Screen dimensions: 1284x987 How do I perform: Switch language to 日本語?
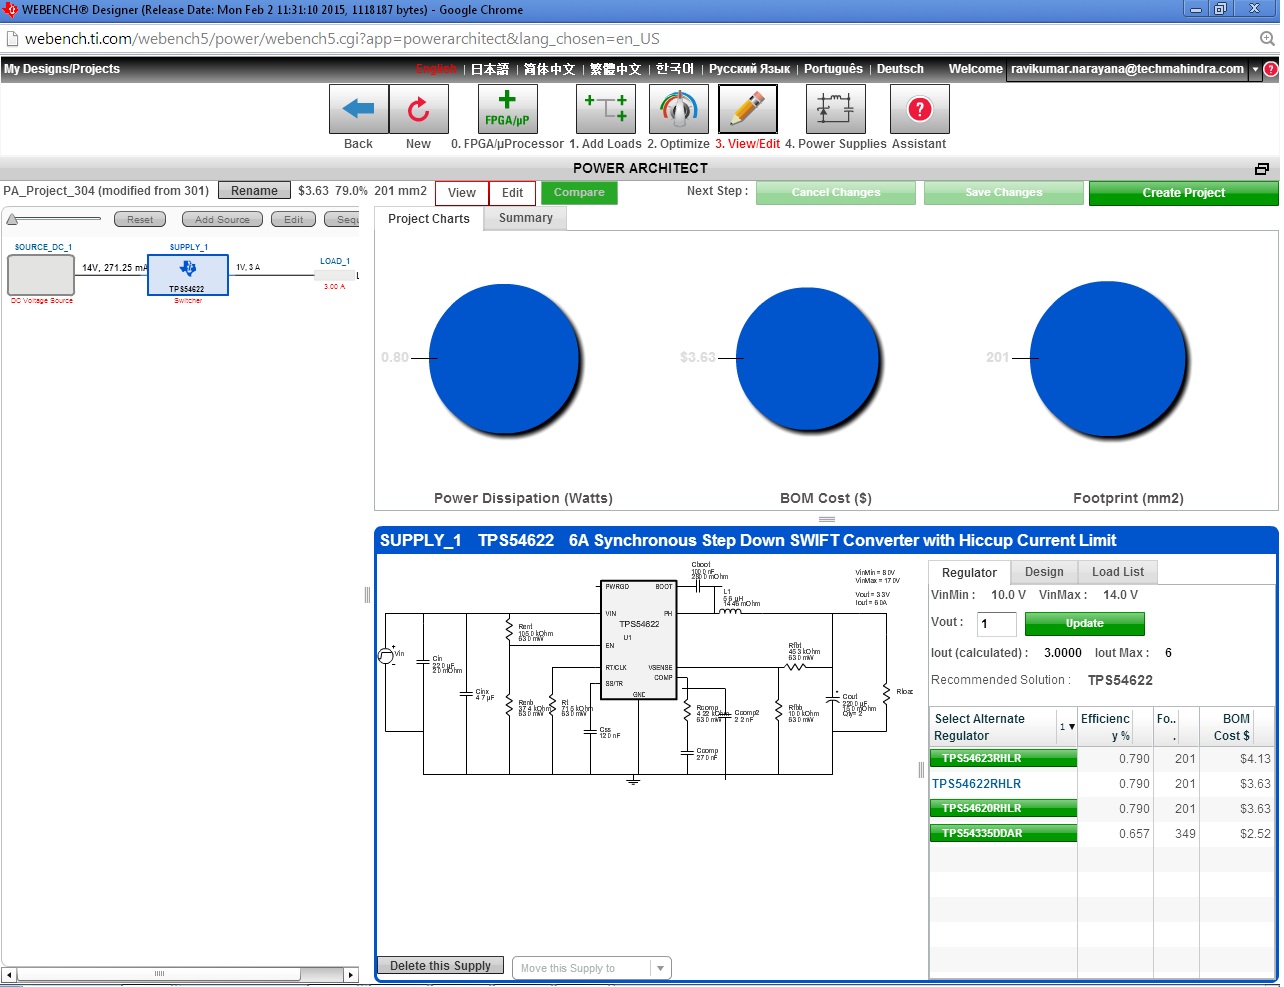(x=490, y=69)
